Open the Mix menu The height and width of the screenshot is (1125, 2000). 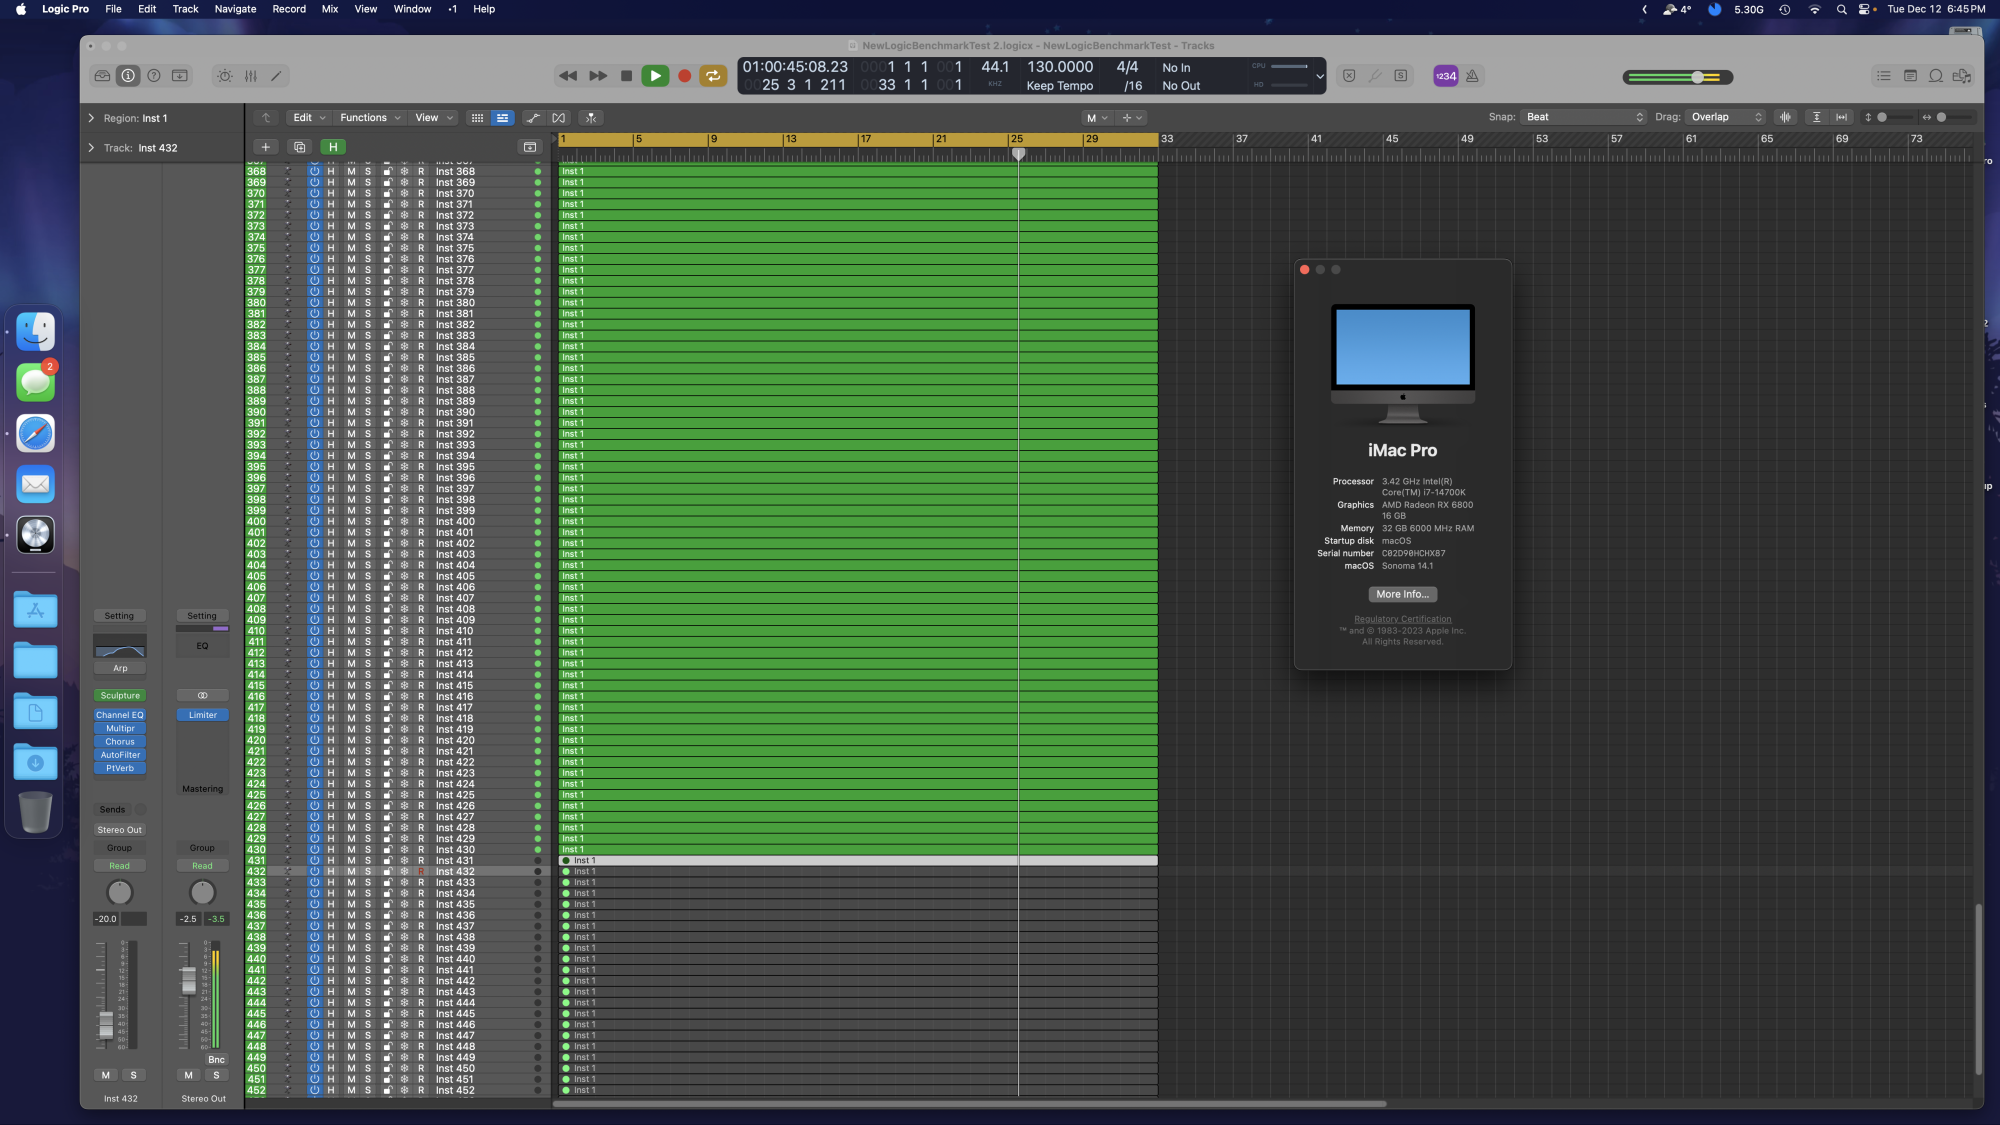click(330, 9)
